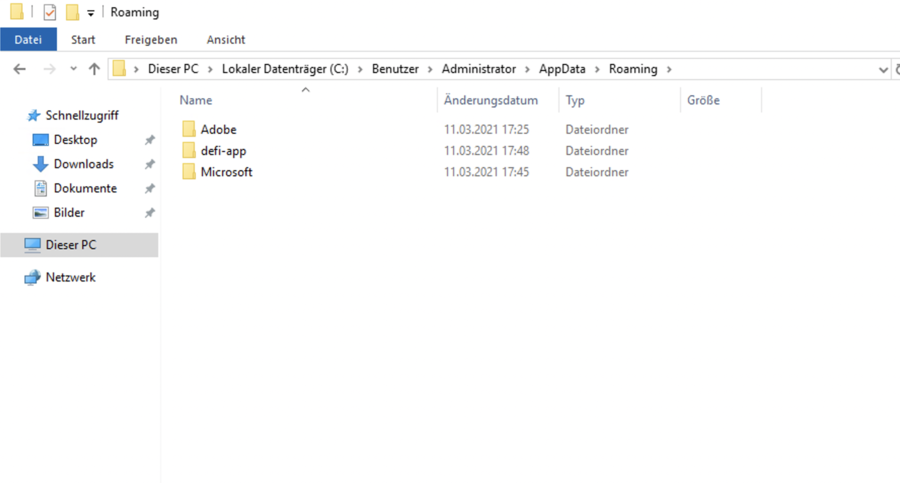The height and width of the screenshot is (483, 900).
Task: Select the defi-app folder icon
Action: coord(189,151)
